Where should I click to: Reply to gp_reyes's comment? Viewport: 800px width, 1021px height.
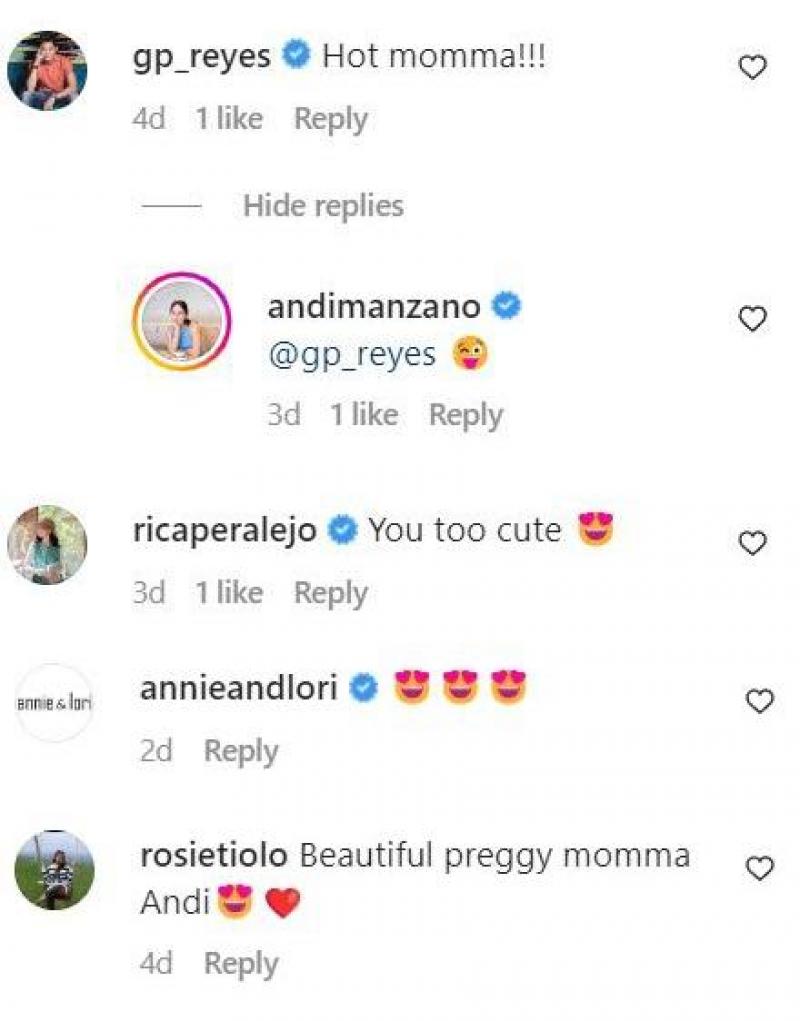pos(330,119)
